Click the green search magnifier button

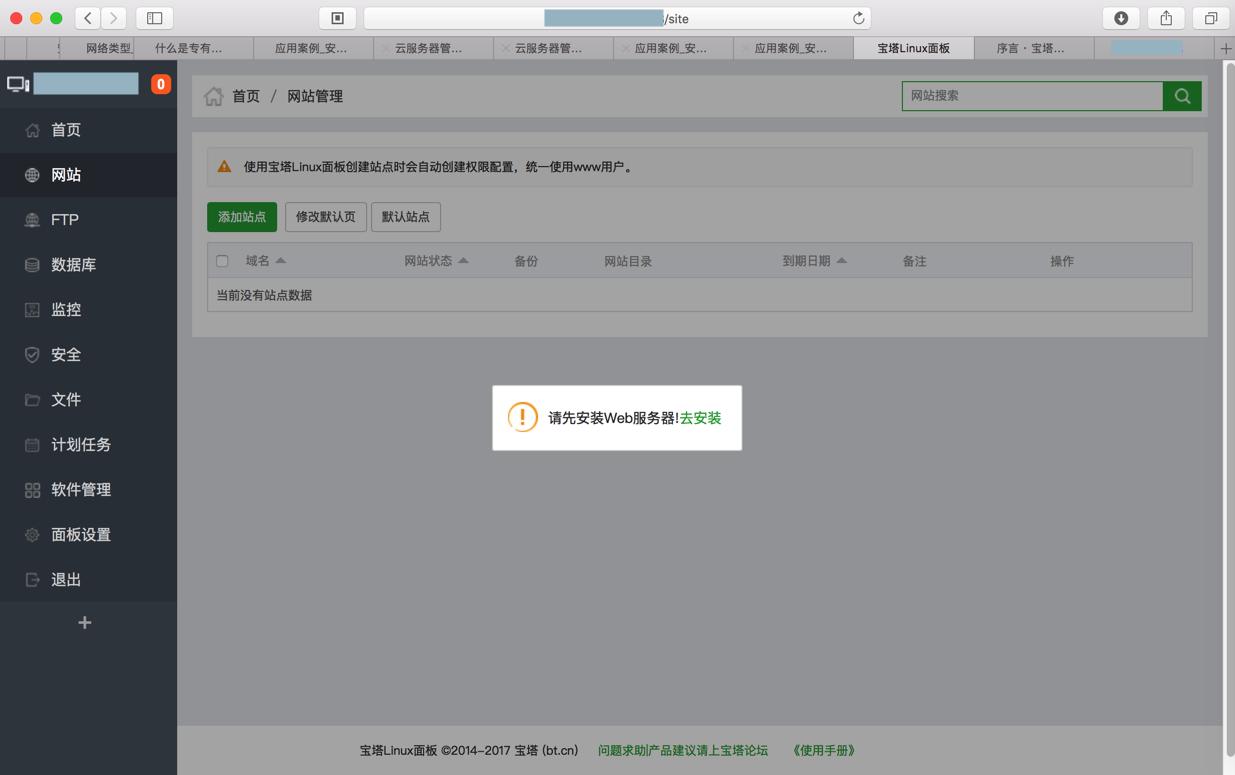(x=1182, y=96)
